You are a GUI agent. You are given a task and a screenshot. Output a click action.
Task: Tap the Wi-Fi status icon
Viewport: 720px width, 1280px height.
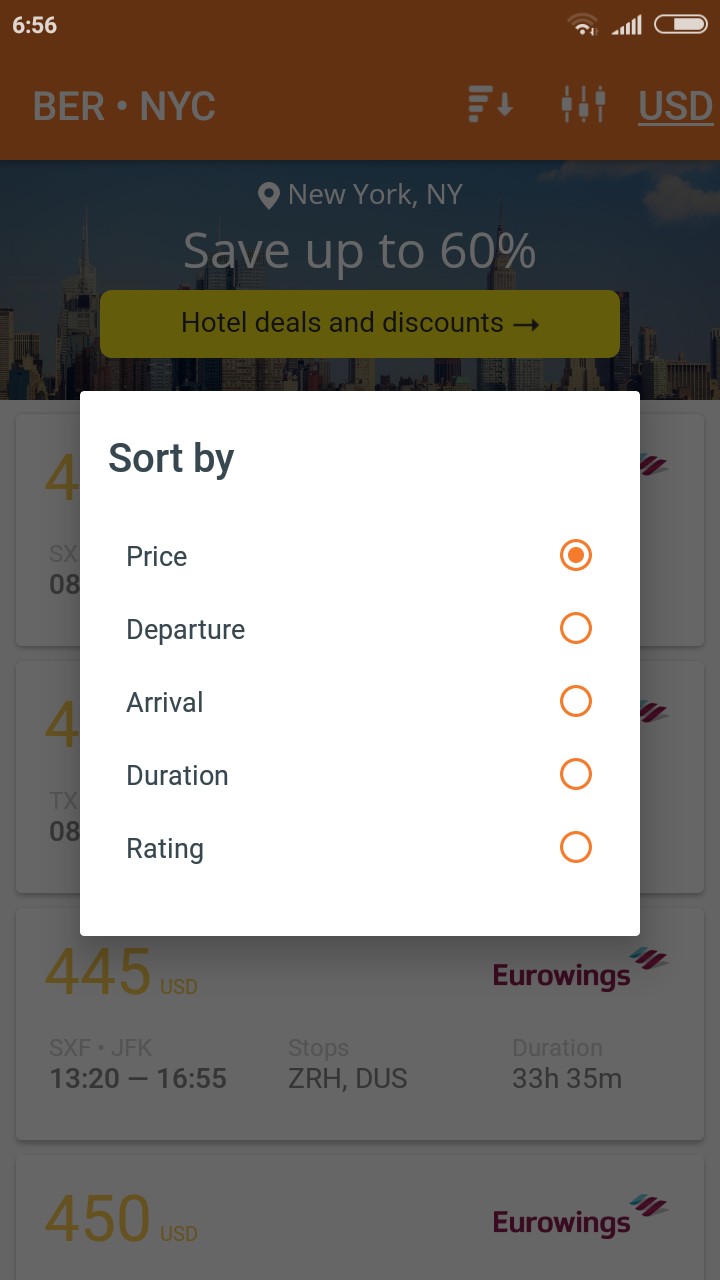(x=582, y=25)
